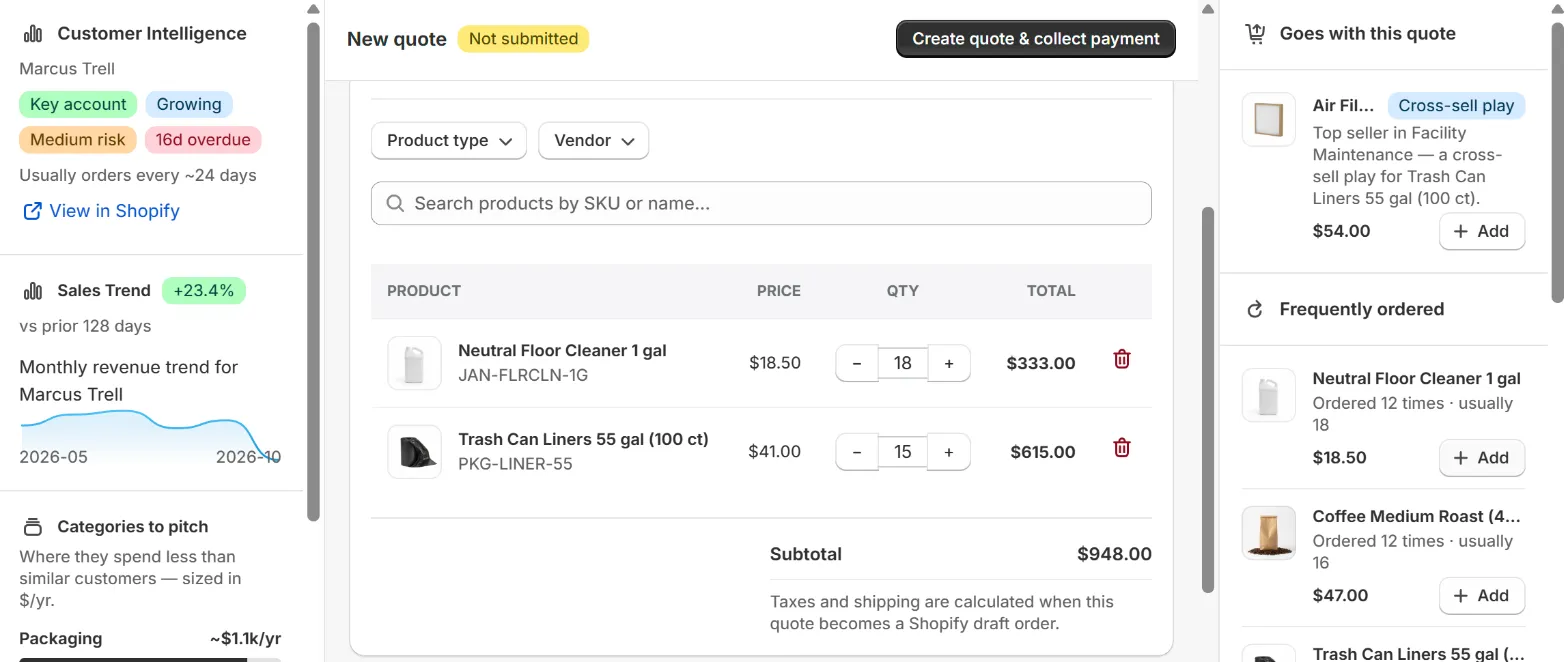Click the Goes with this quote cart icon
Screen dimensions: 1568x662
coord(1255,34)
